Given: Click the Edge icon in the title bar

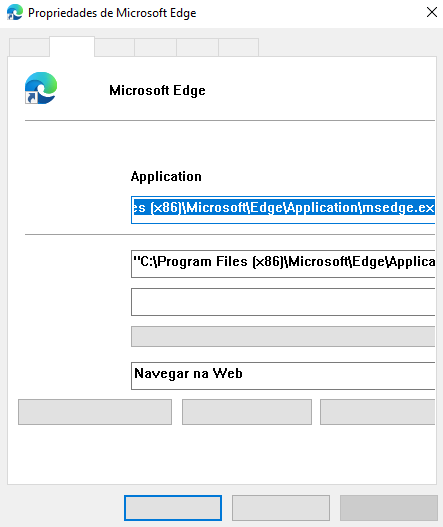Looking at the screenshot, I should click(x=14, y=12).
